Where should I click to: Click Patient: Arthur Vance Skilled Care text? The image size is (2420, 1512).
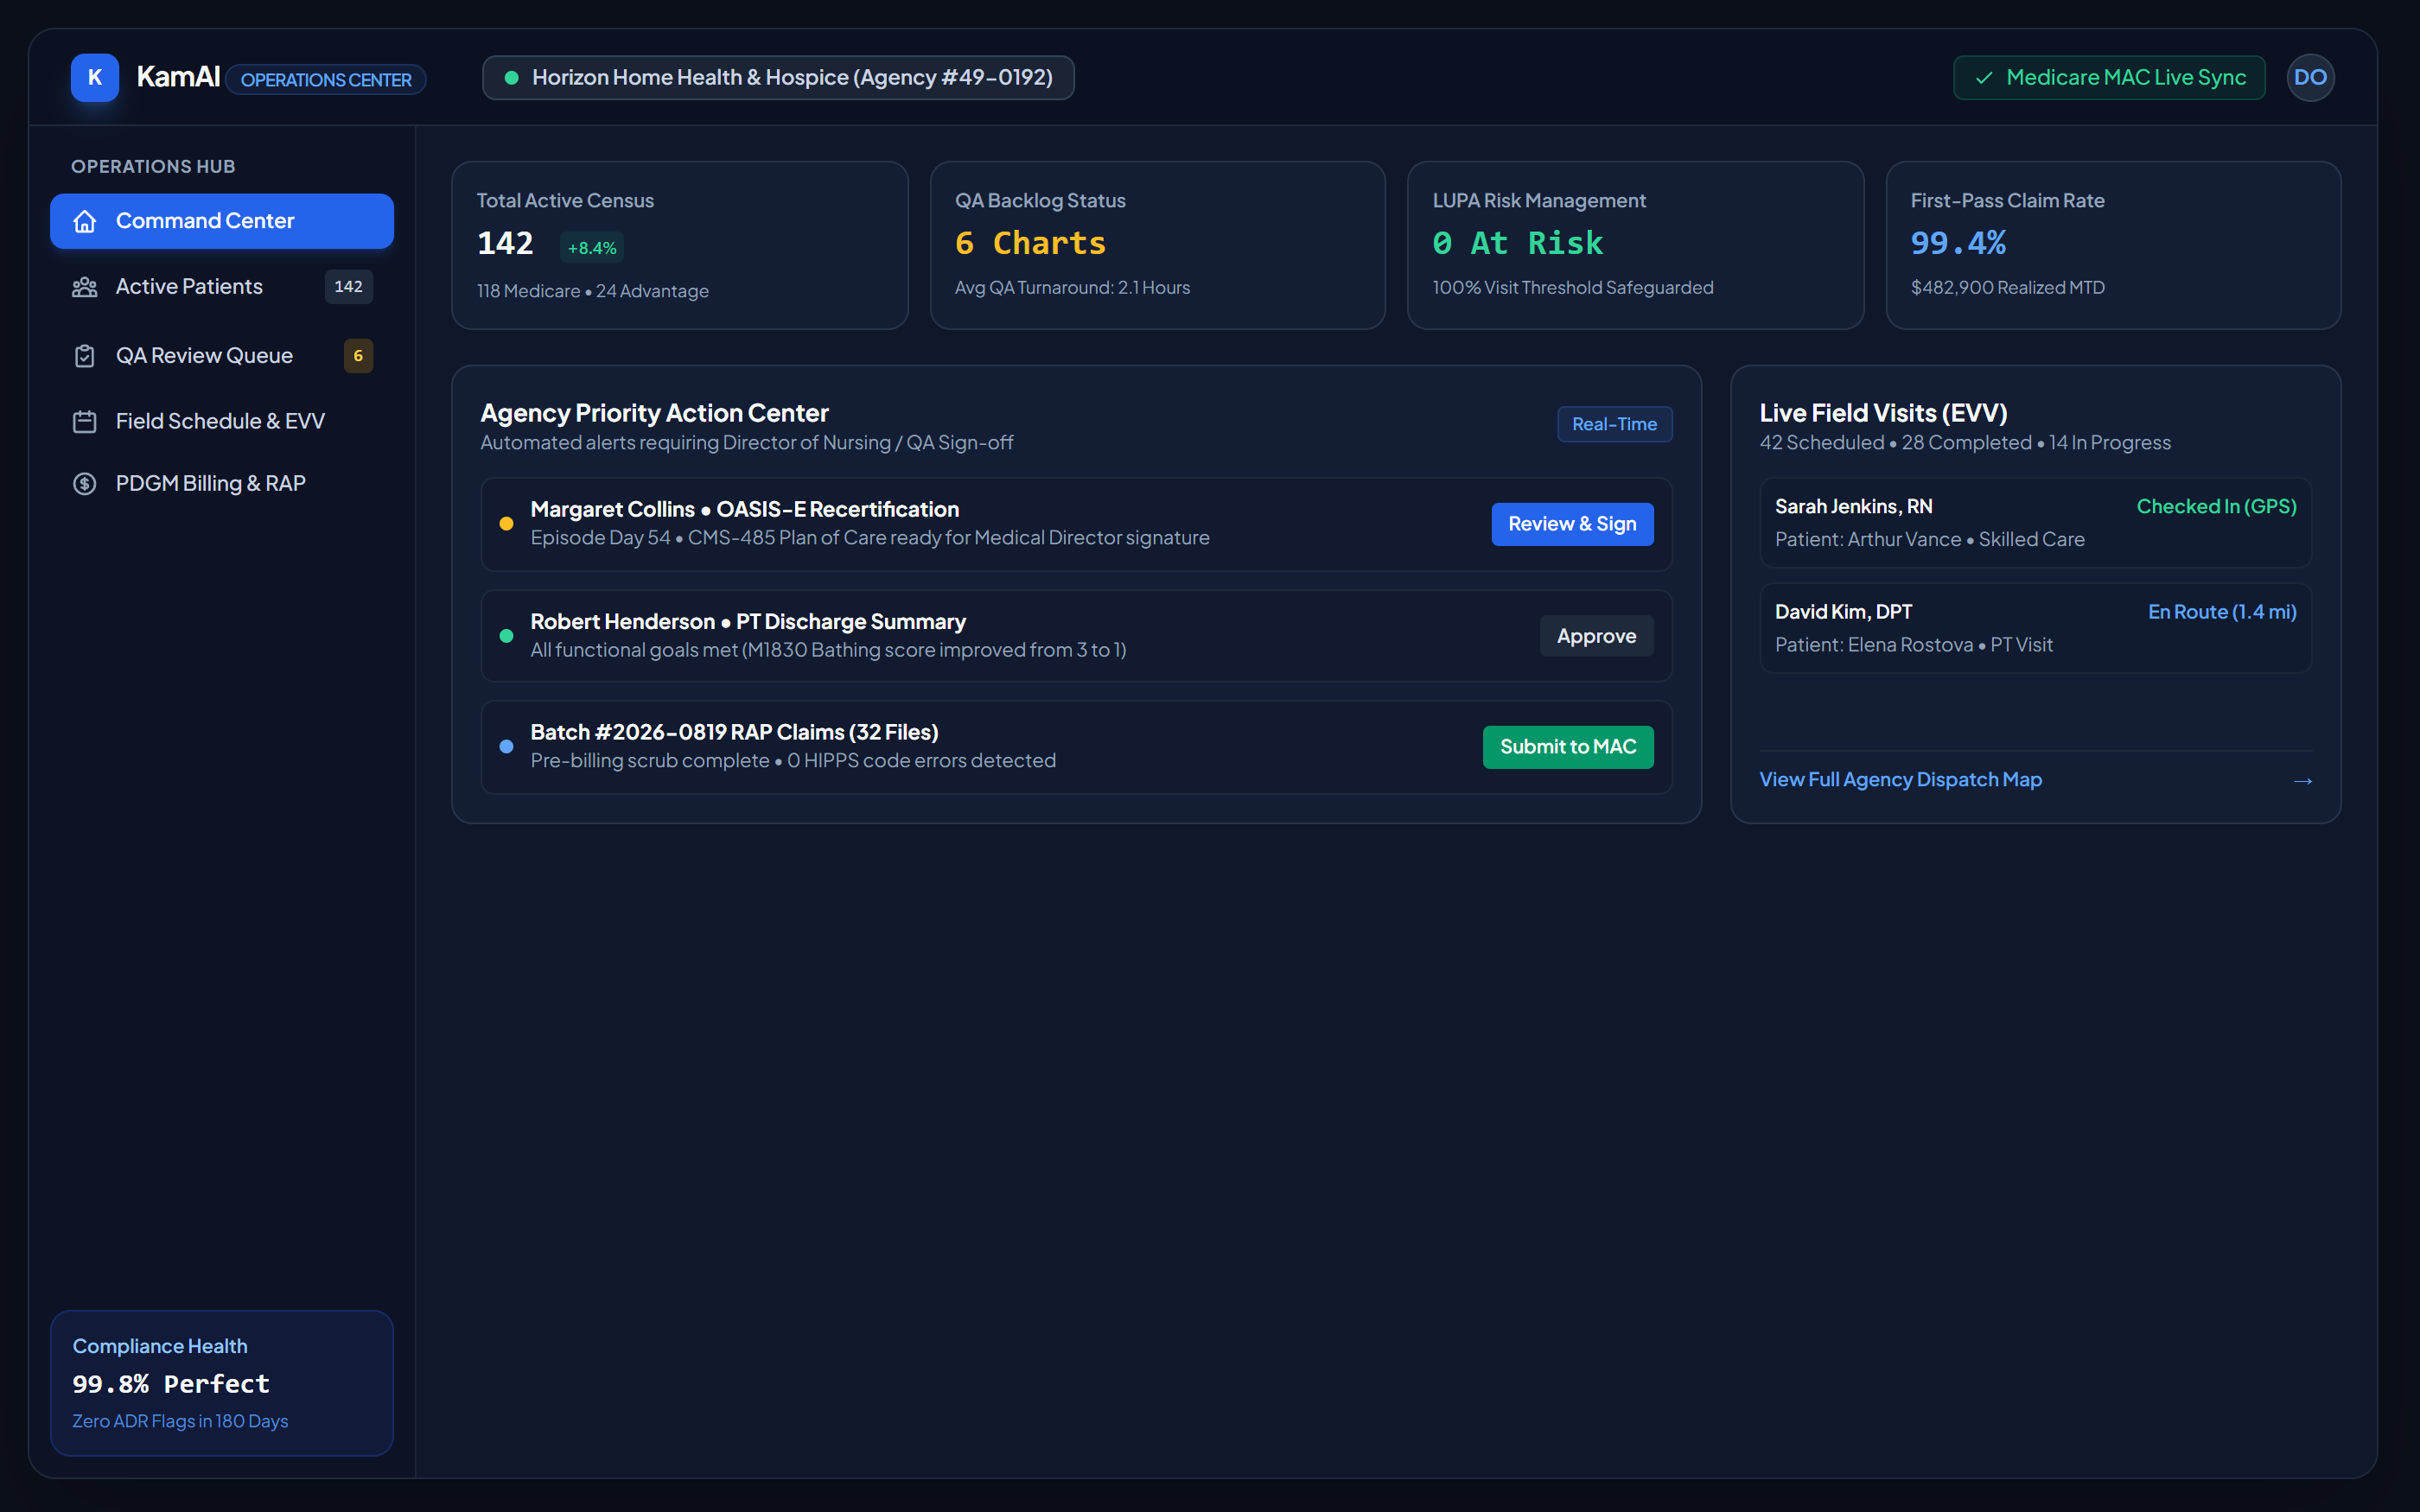pos(1929,540)
